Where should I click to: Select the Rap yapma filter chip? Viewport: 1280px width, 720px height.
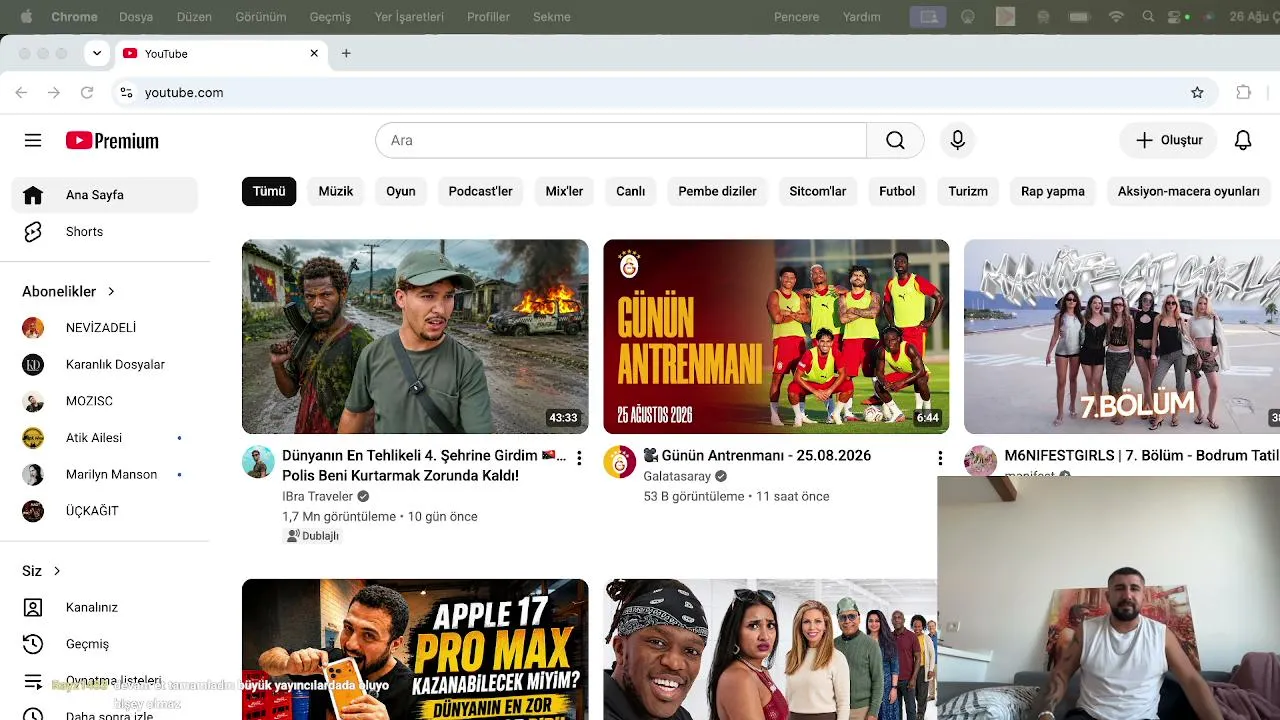[x=1053, y=191]
